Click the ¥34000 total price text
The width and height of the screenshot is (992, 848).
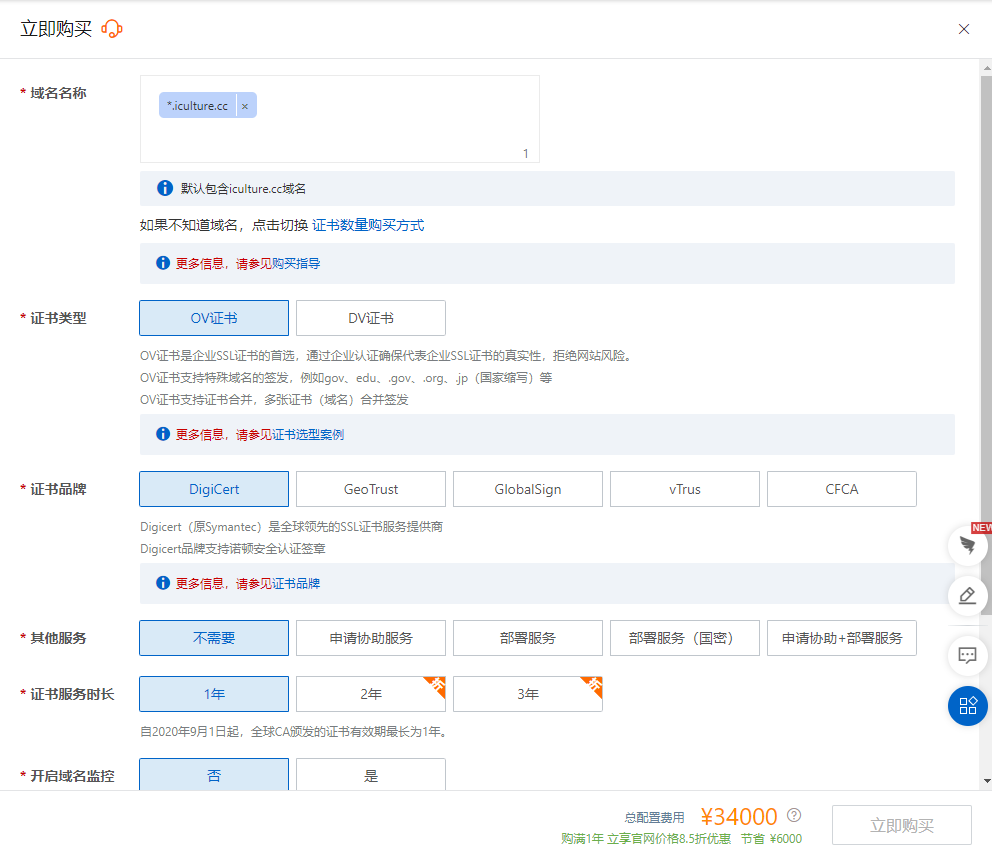tap(738, 816)
